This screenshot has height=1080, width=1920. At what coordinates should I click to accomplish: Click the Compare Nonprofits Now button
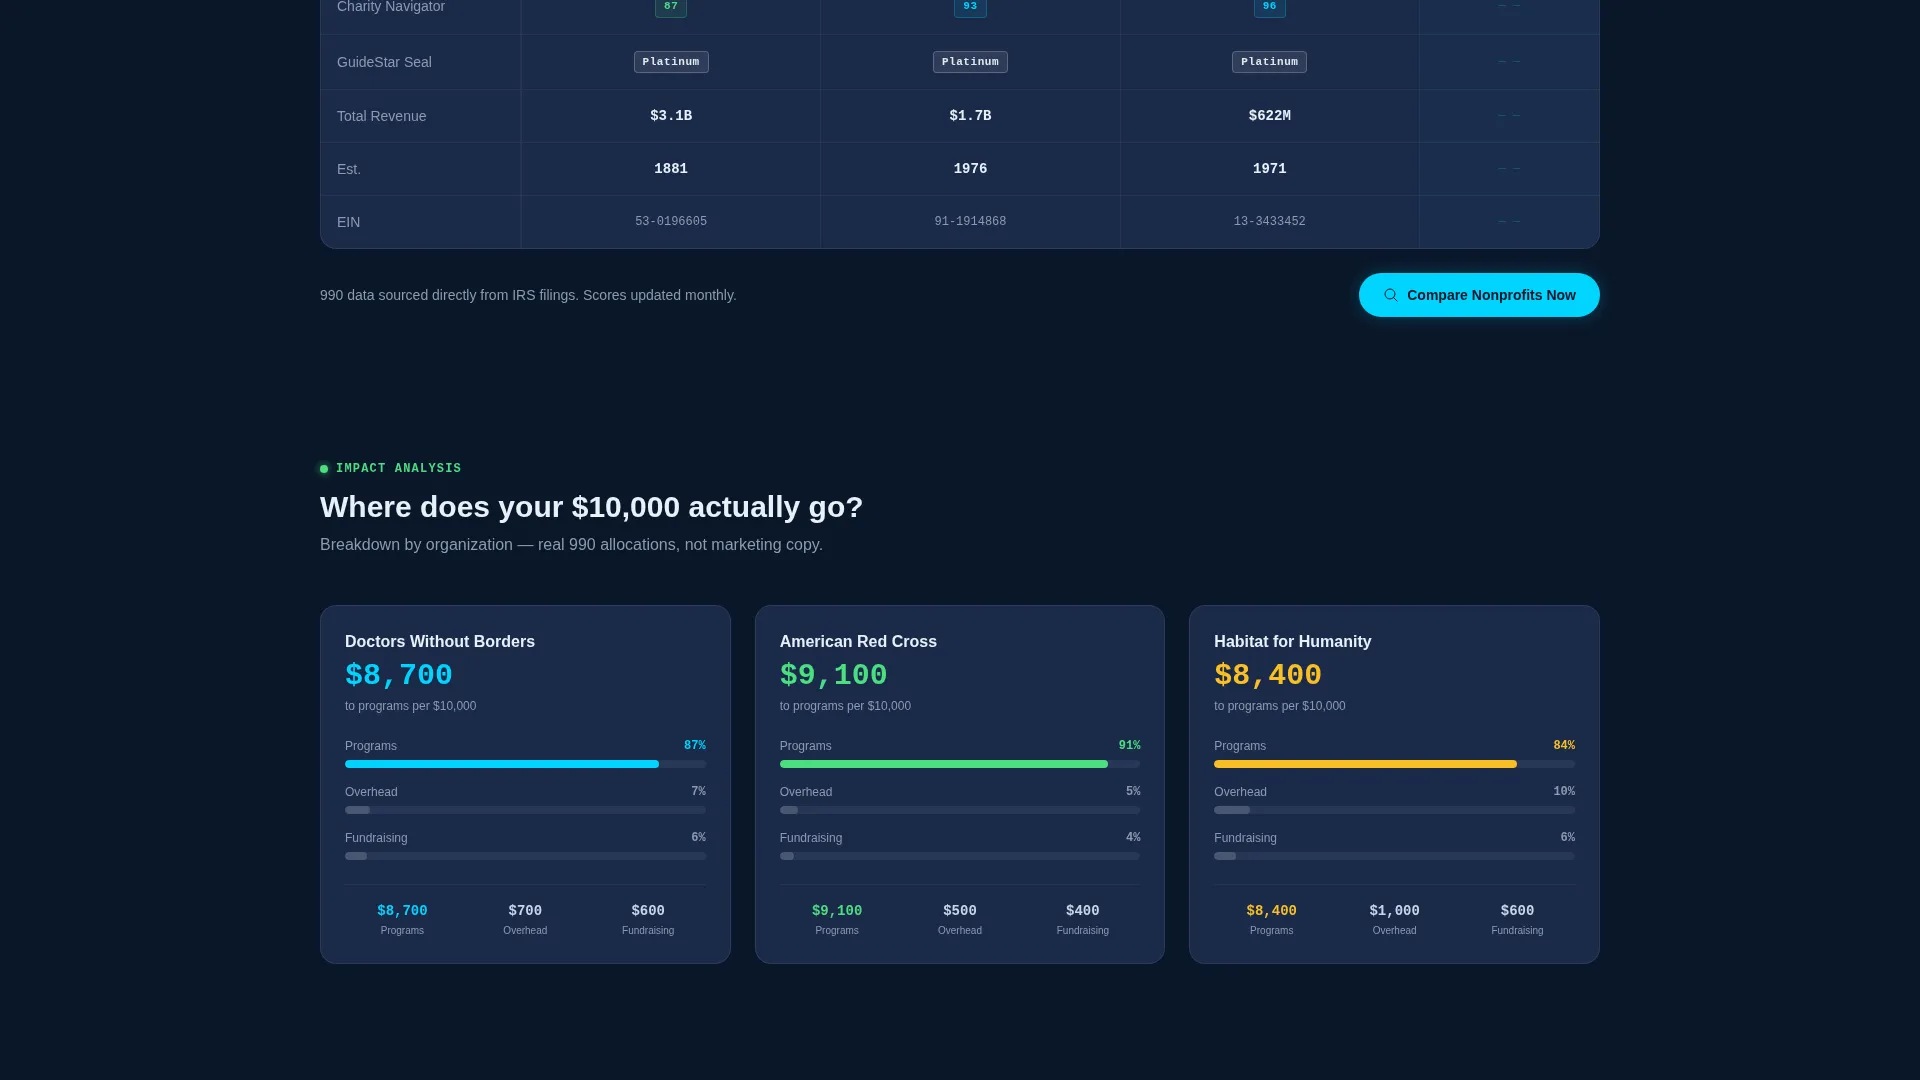(1479, 295)
